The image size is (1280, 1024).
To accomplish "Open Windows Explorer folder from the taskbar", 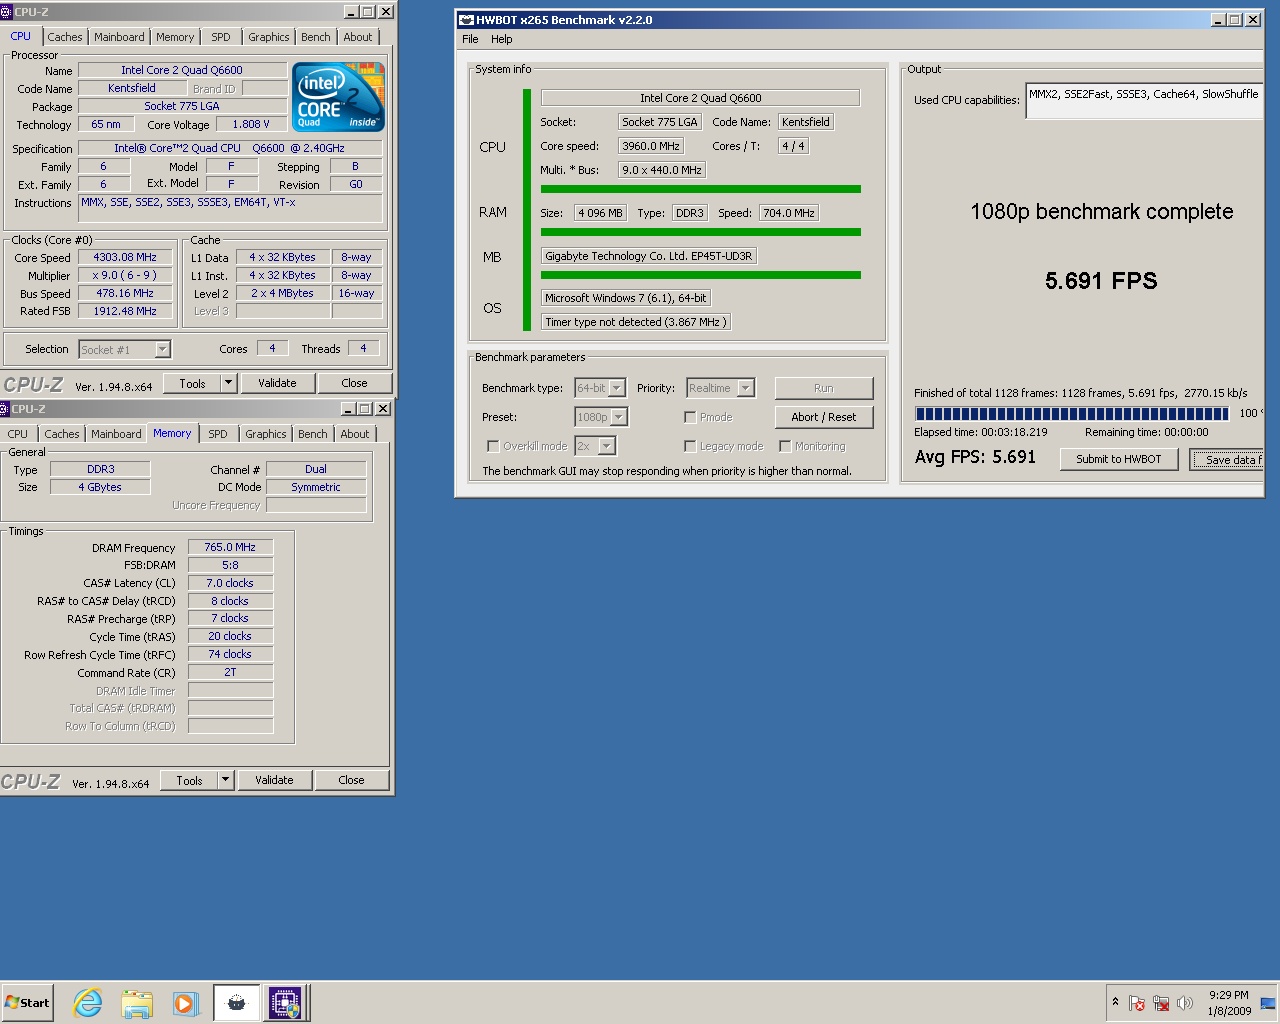I will 137,1003.
